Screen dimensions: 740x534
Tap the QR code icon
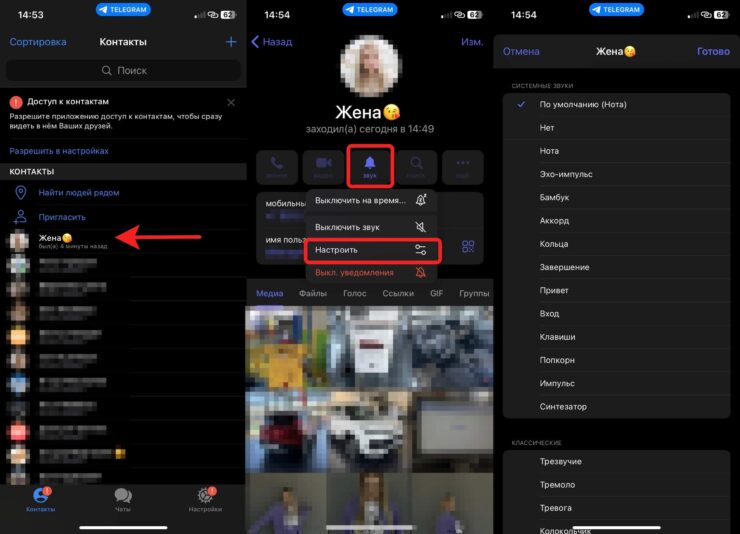468,247
